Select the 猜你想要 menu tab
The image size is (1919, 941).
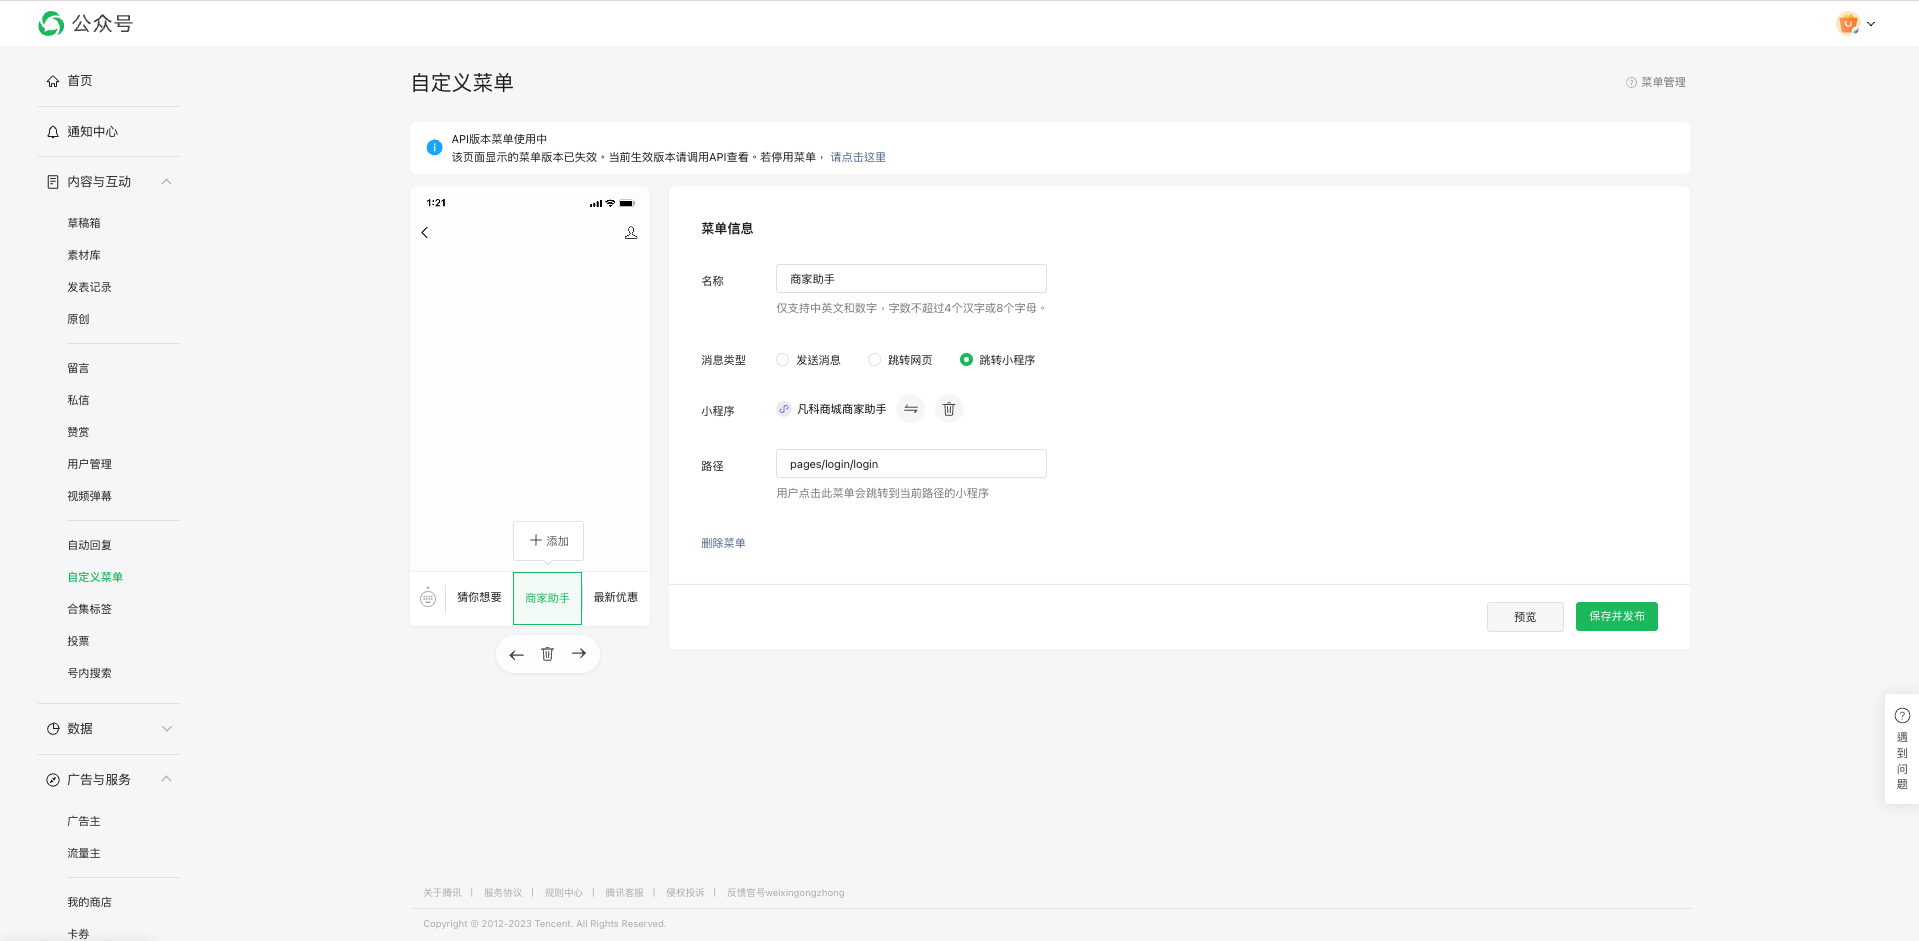coord(479,598)
